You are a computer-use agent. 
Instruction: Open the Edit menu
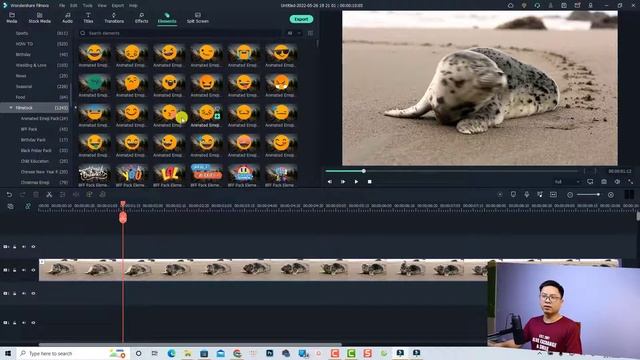[x=73, y=6]
